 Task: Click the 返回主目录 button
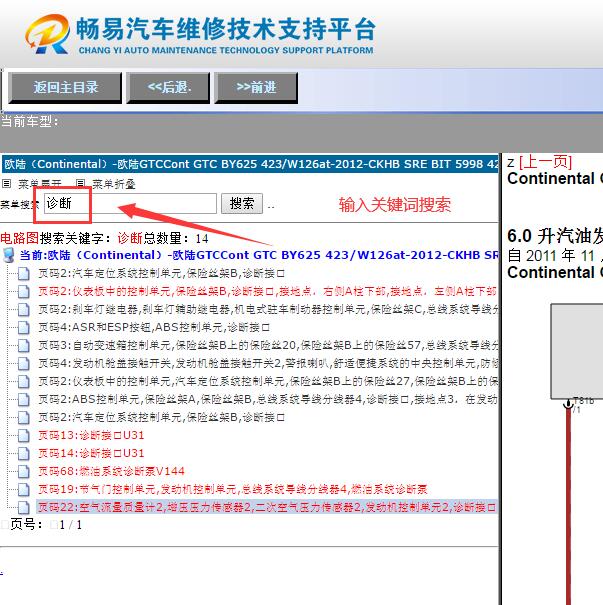[65, 88]
